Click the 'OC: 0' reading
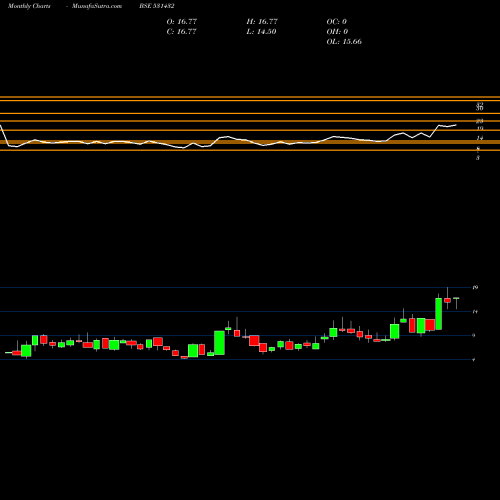Image resolution: width=500 pixels, height=500 pixels. click(337, 22)
